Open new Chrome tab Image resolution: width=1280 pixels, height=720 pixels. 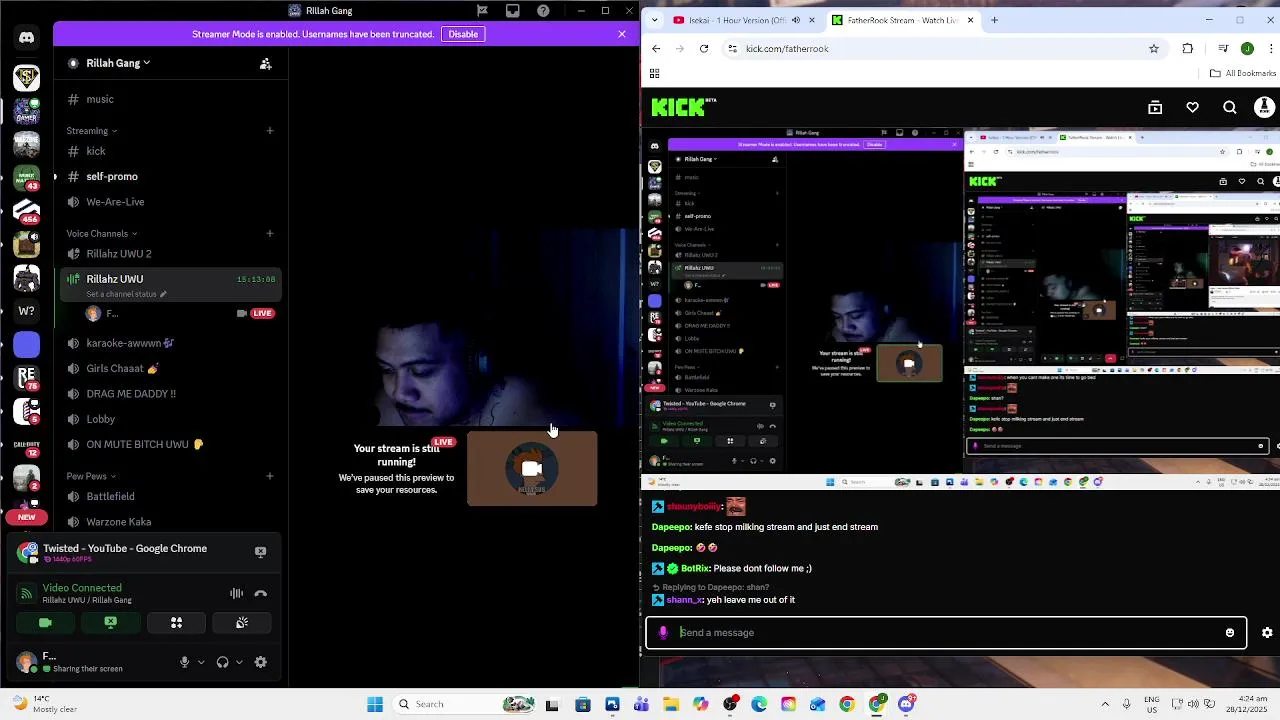[x=994, y=20]
